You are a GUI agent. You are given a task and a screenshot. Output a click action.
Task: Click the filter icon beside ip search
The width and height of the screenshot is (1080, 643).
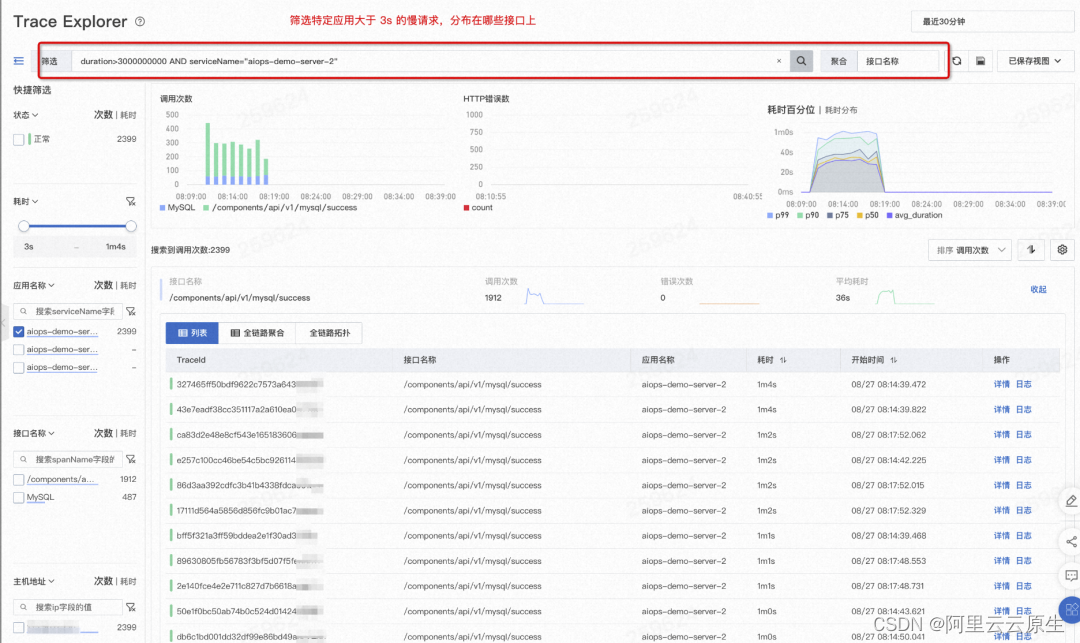pos(131,607)
